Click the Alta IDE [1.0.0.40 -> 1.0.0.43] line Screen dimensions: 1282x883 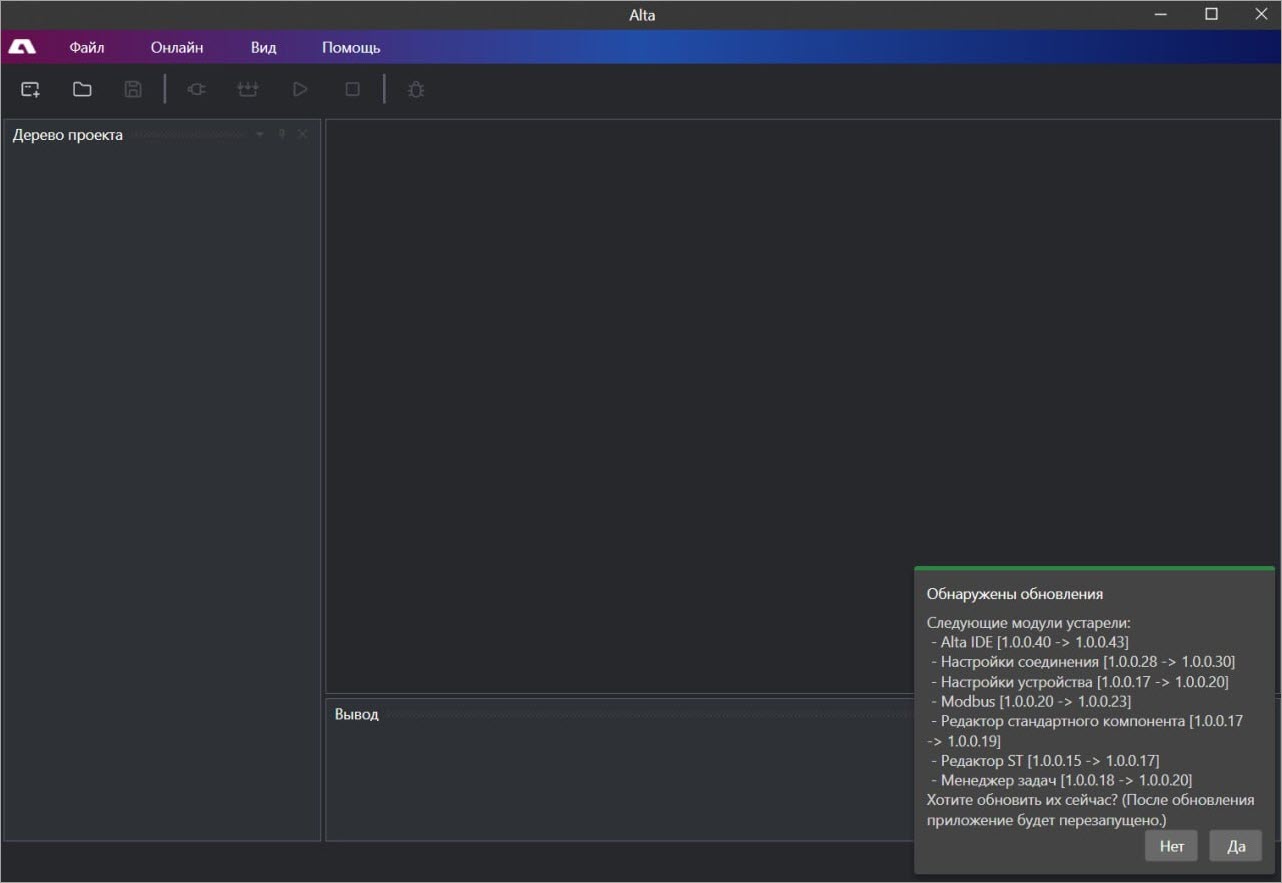coord(1029,642)
